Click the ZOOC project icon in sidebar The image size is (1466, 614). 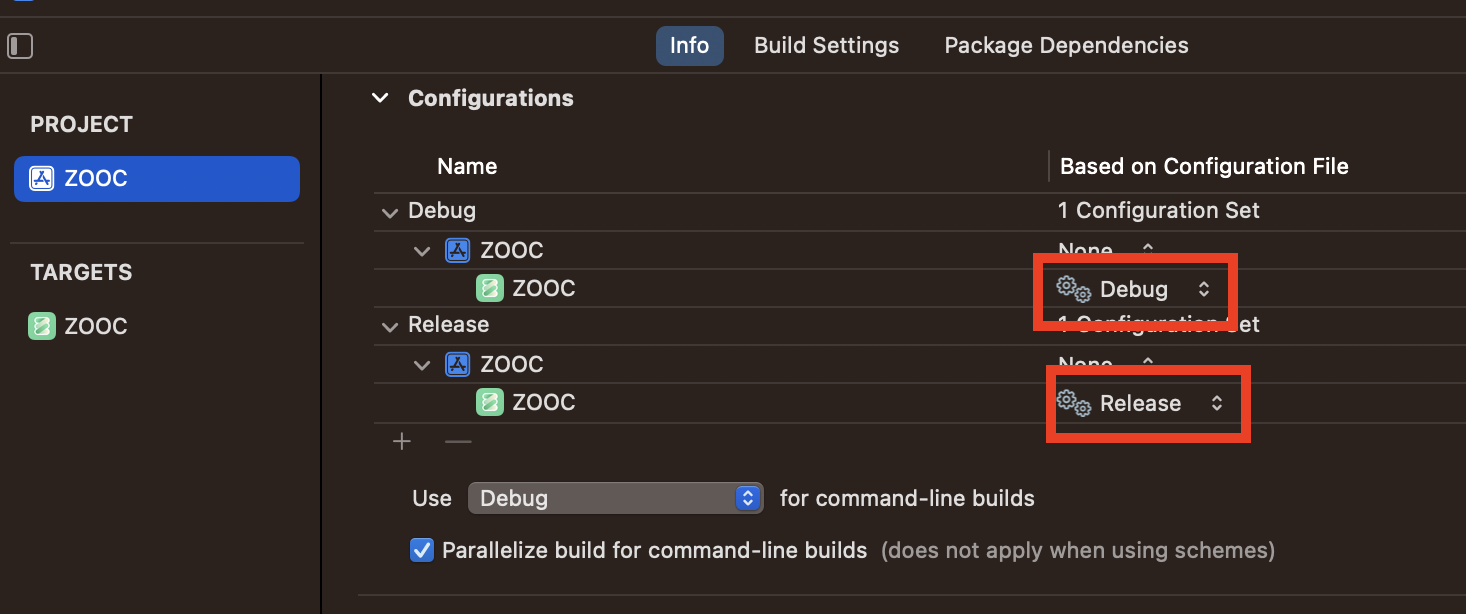click(42, 179)
